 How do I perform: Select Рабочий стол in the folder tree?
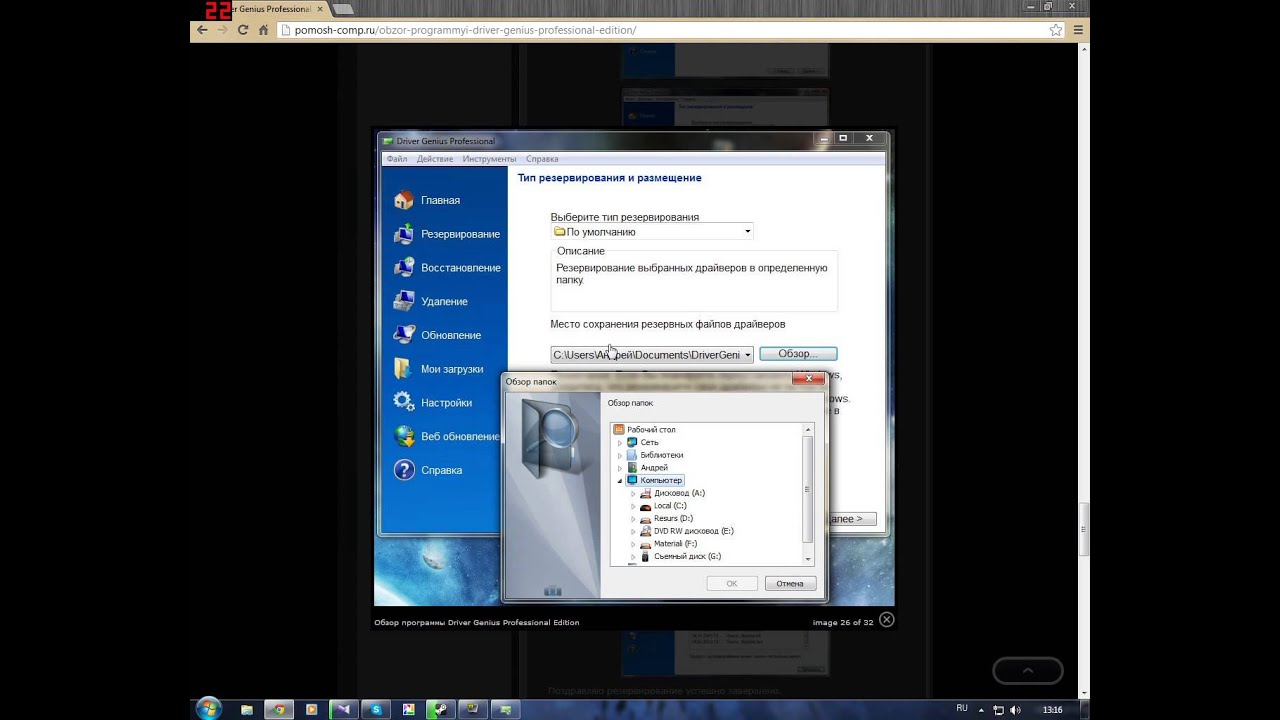click(651, 430)
